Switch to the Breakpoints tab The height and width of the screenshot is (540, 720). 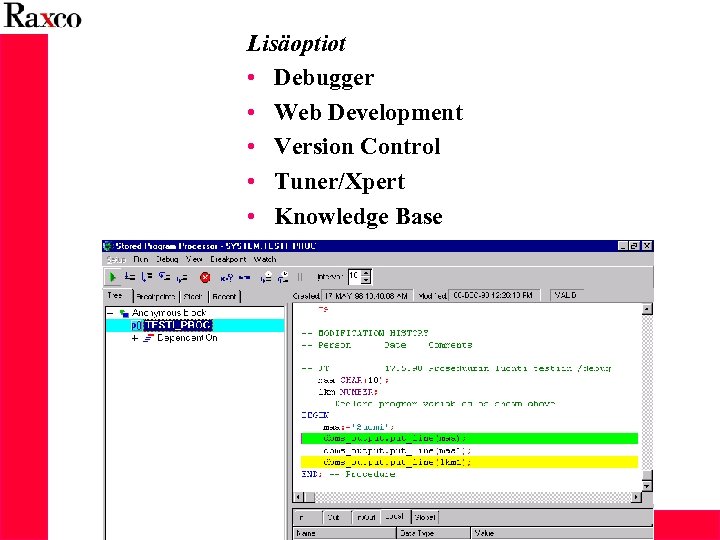[x=156, y=297]
